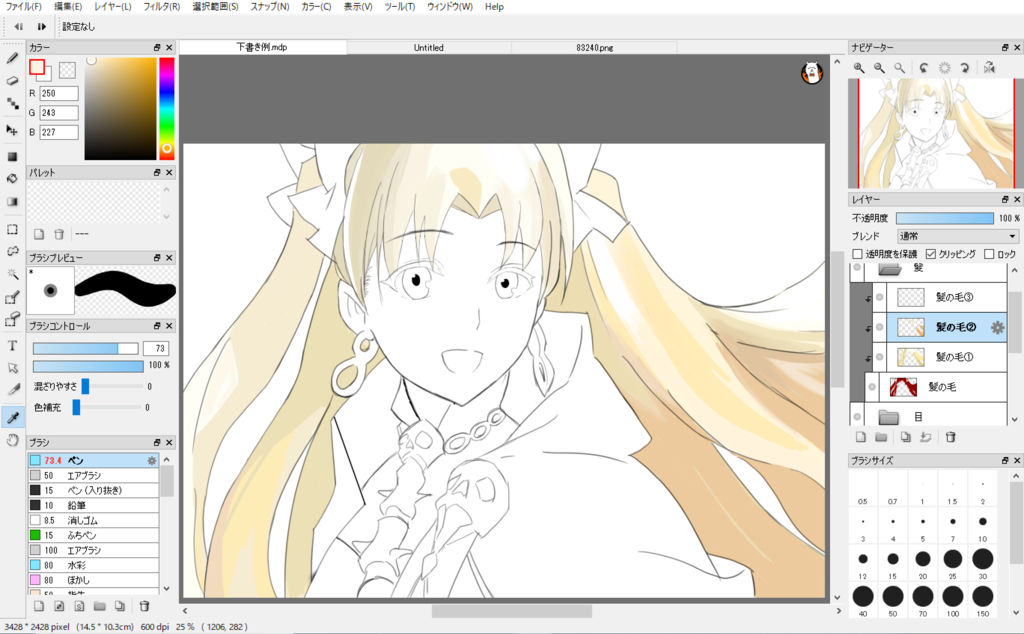
Task: Open settings gear for 髪の毛② layer
Action: click(997, 327)
